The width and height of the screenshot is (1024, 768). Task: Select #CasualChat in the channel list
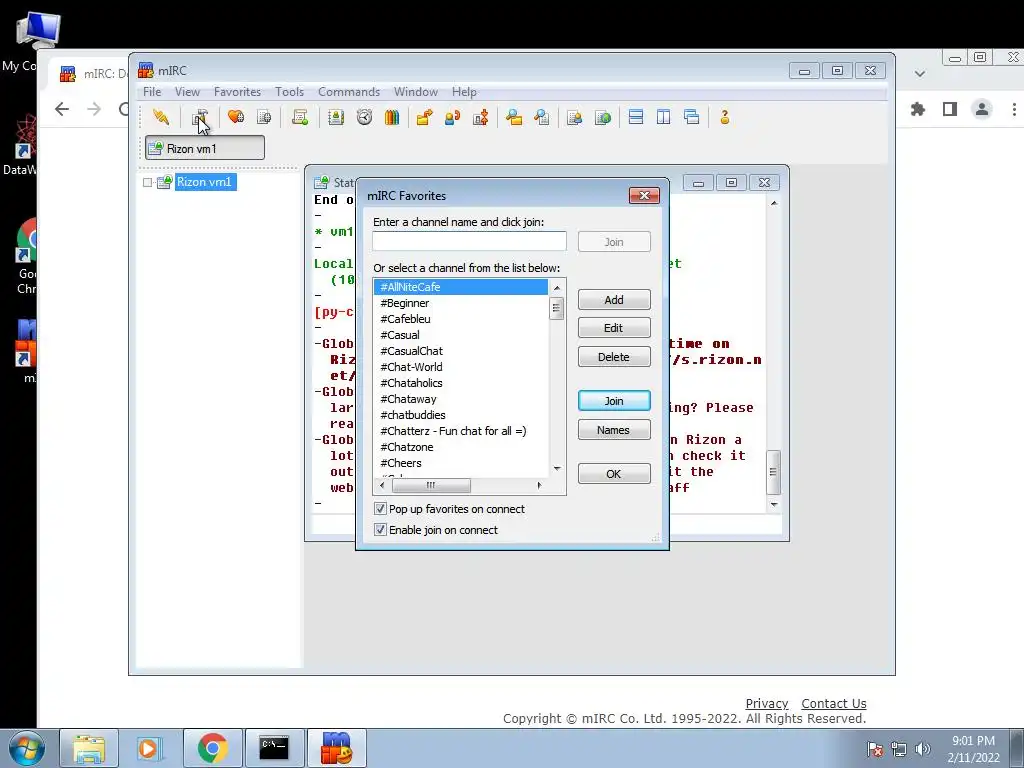460,351
